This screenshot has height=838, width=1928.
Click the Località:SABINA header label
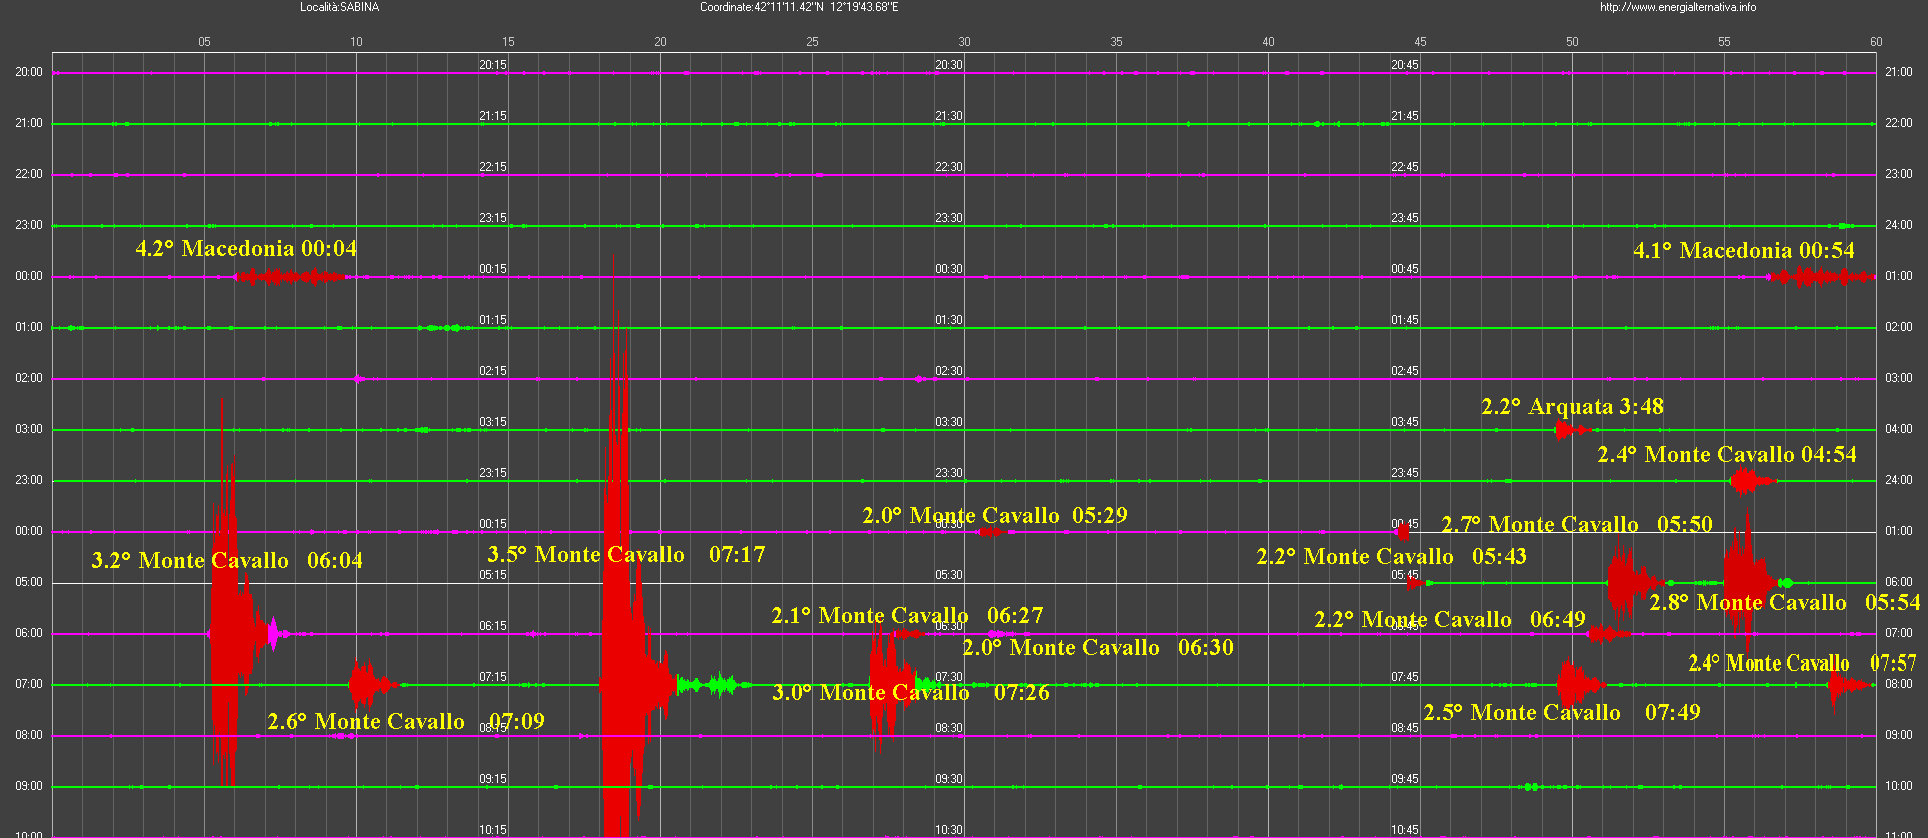pyautogui.click(x=340, y=7)
